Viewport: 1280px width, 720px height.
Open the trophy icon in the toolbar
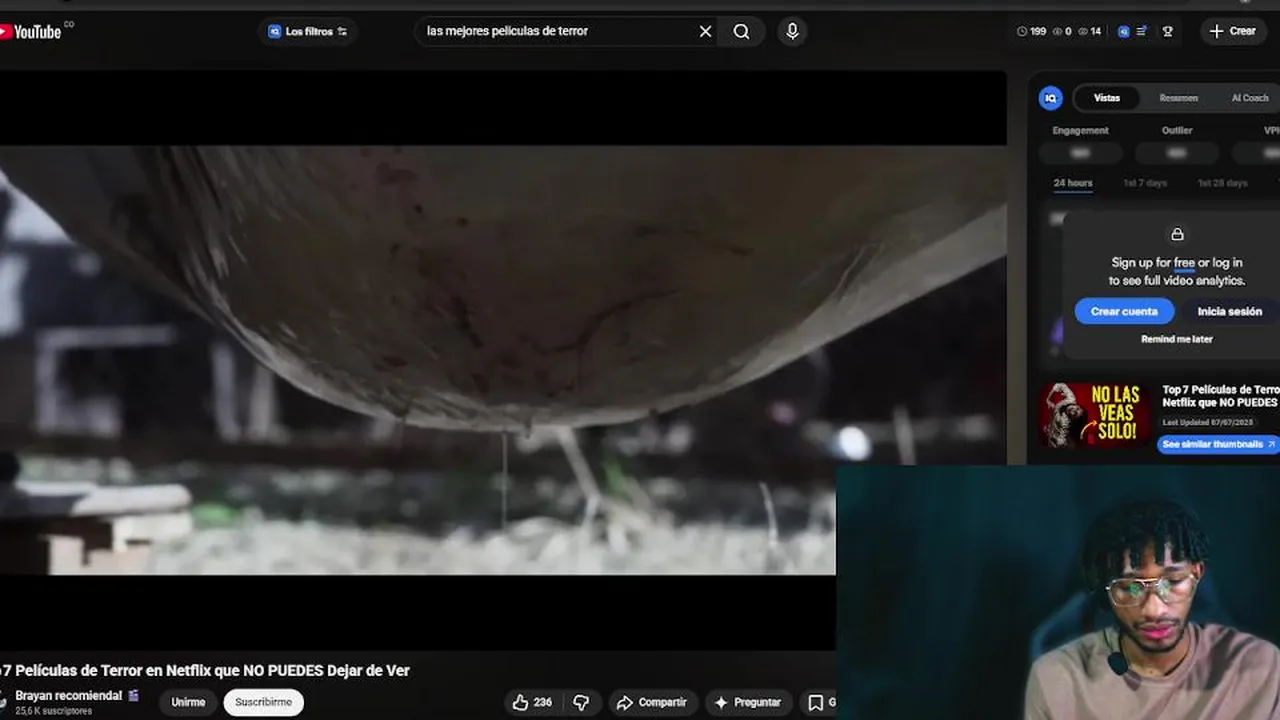(x=1167, y=31)
